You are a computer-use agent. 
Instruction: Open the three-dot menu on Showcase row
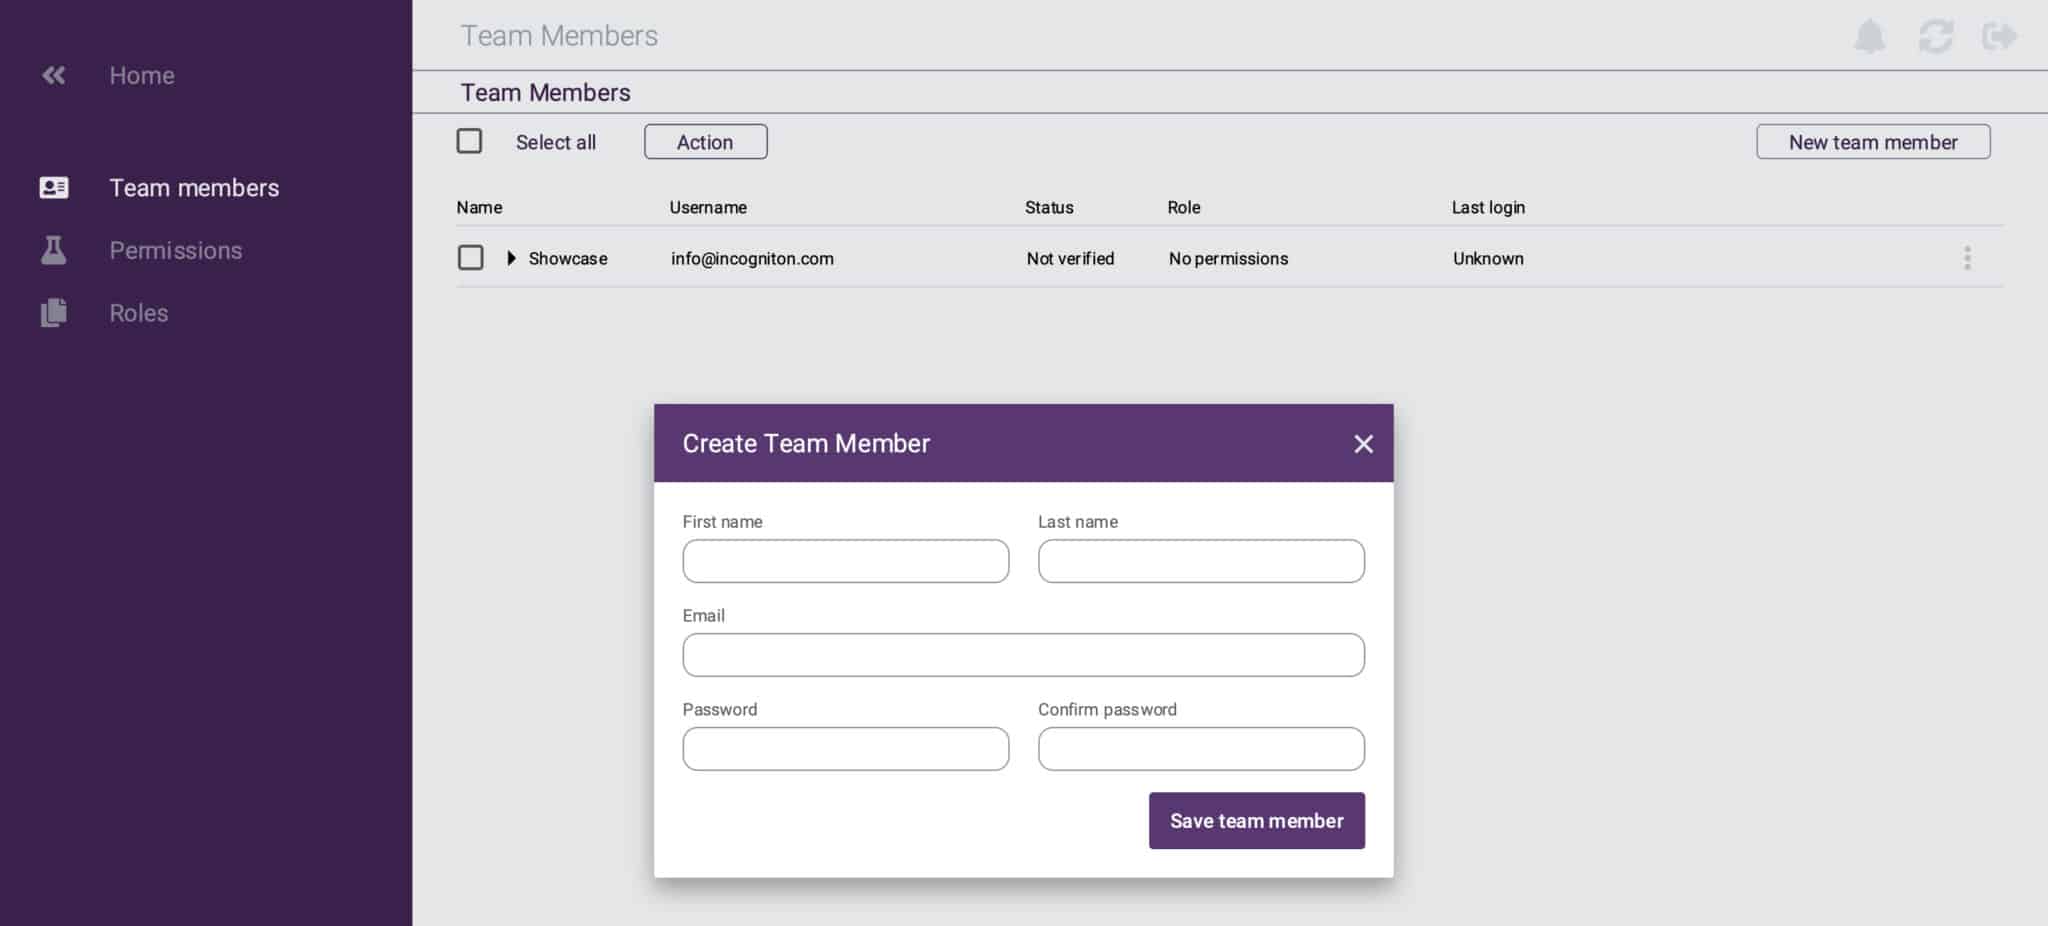pyautogui.click(x=1967, y=258)
